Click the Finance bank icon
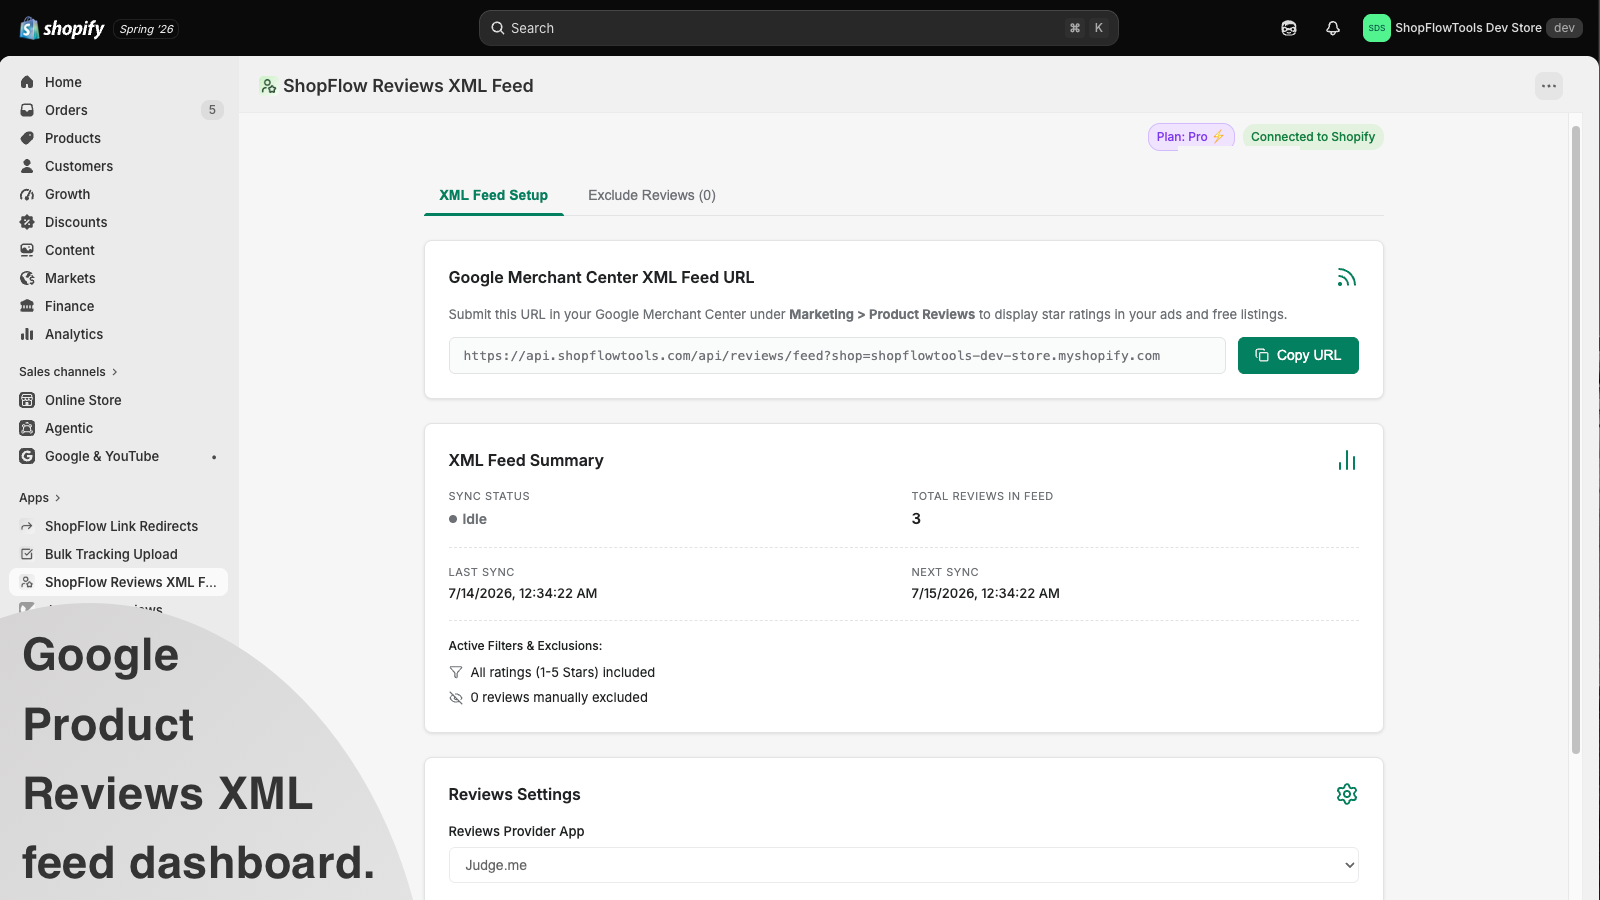Viewport: 1600px width, 900px height. 27,306
